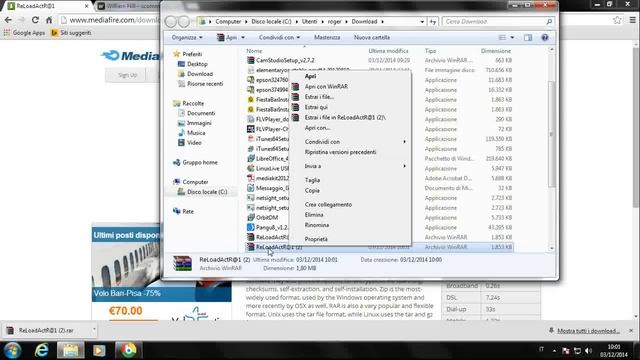Select Desktop in the navigation pane
This screenshot has height=360, width=640.
click(x=197, y=64)
